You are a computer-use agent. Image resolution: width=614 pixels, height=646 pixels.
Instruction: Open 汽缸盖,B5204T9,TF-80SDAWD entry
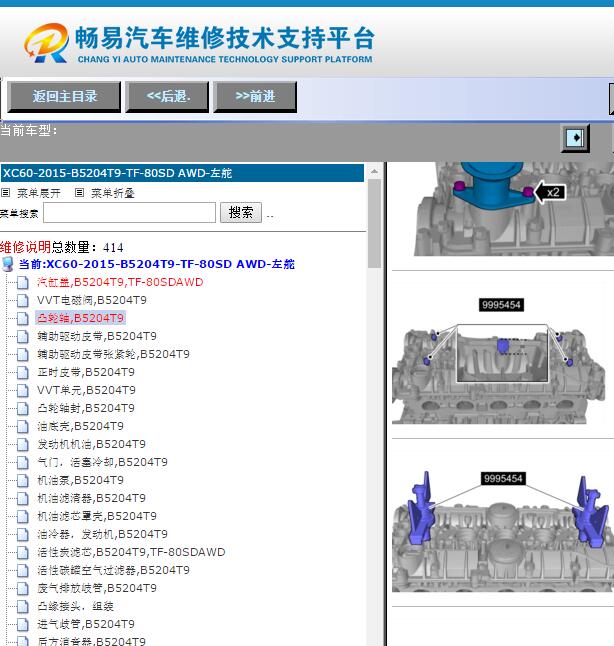[x=120, y=282]
